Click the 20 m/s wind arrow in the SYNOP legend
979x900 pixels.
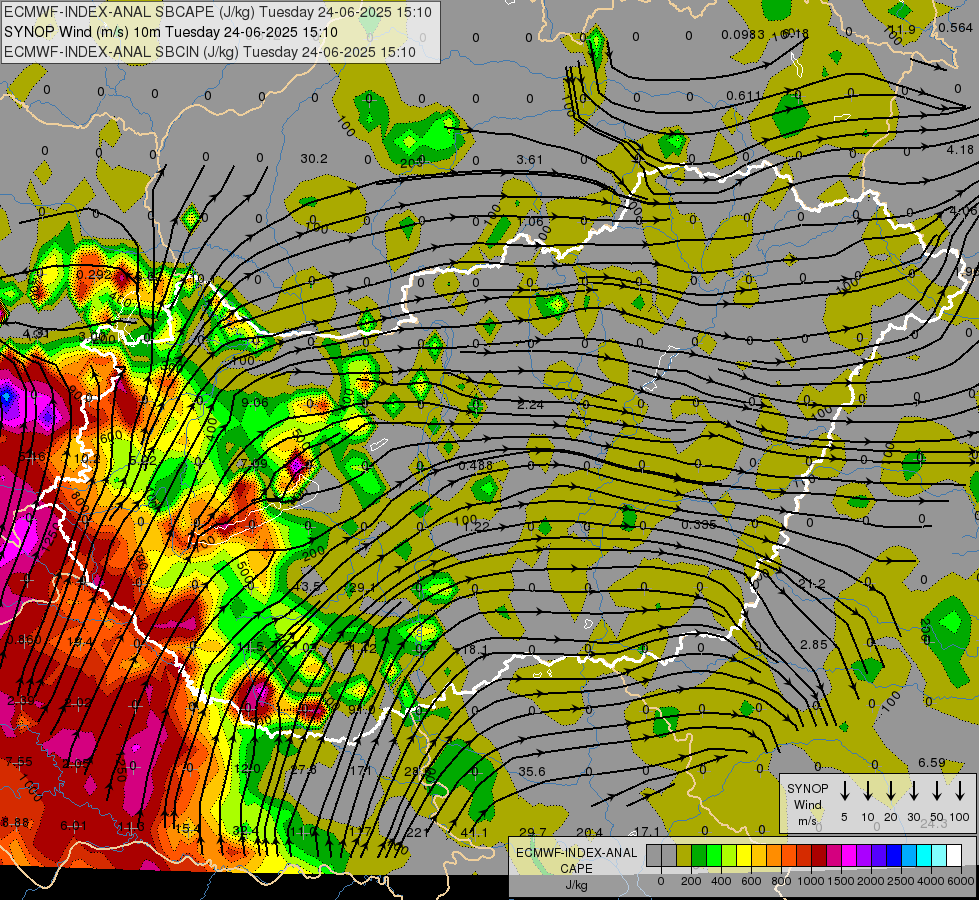(891, 791)
